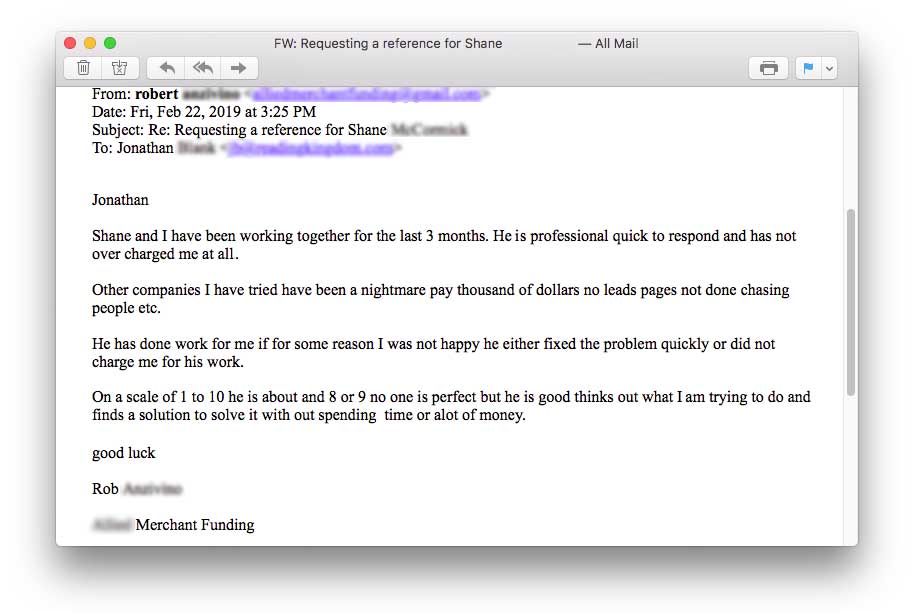Close the mail message window
Screen dimensions: 914x613
(x=70, y=43)
